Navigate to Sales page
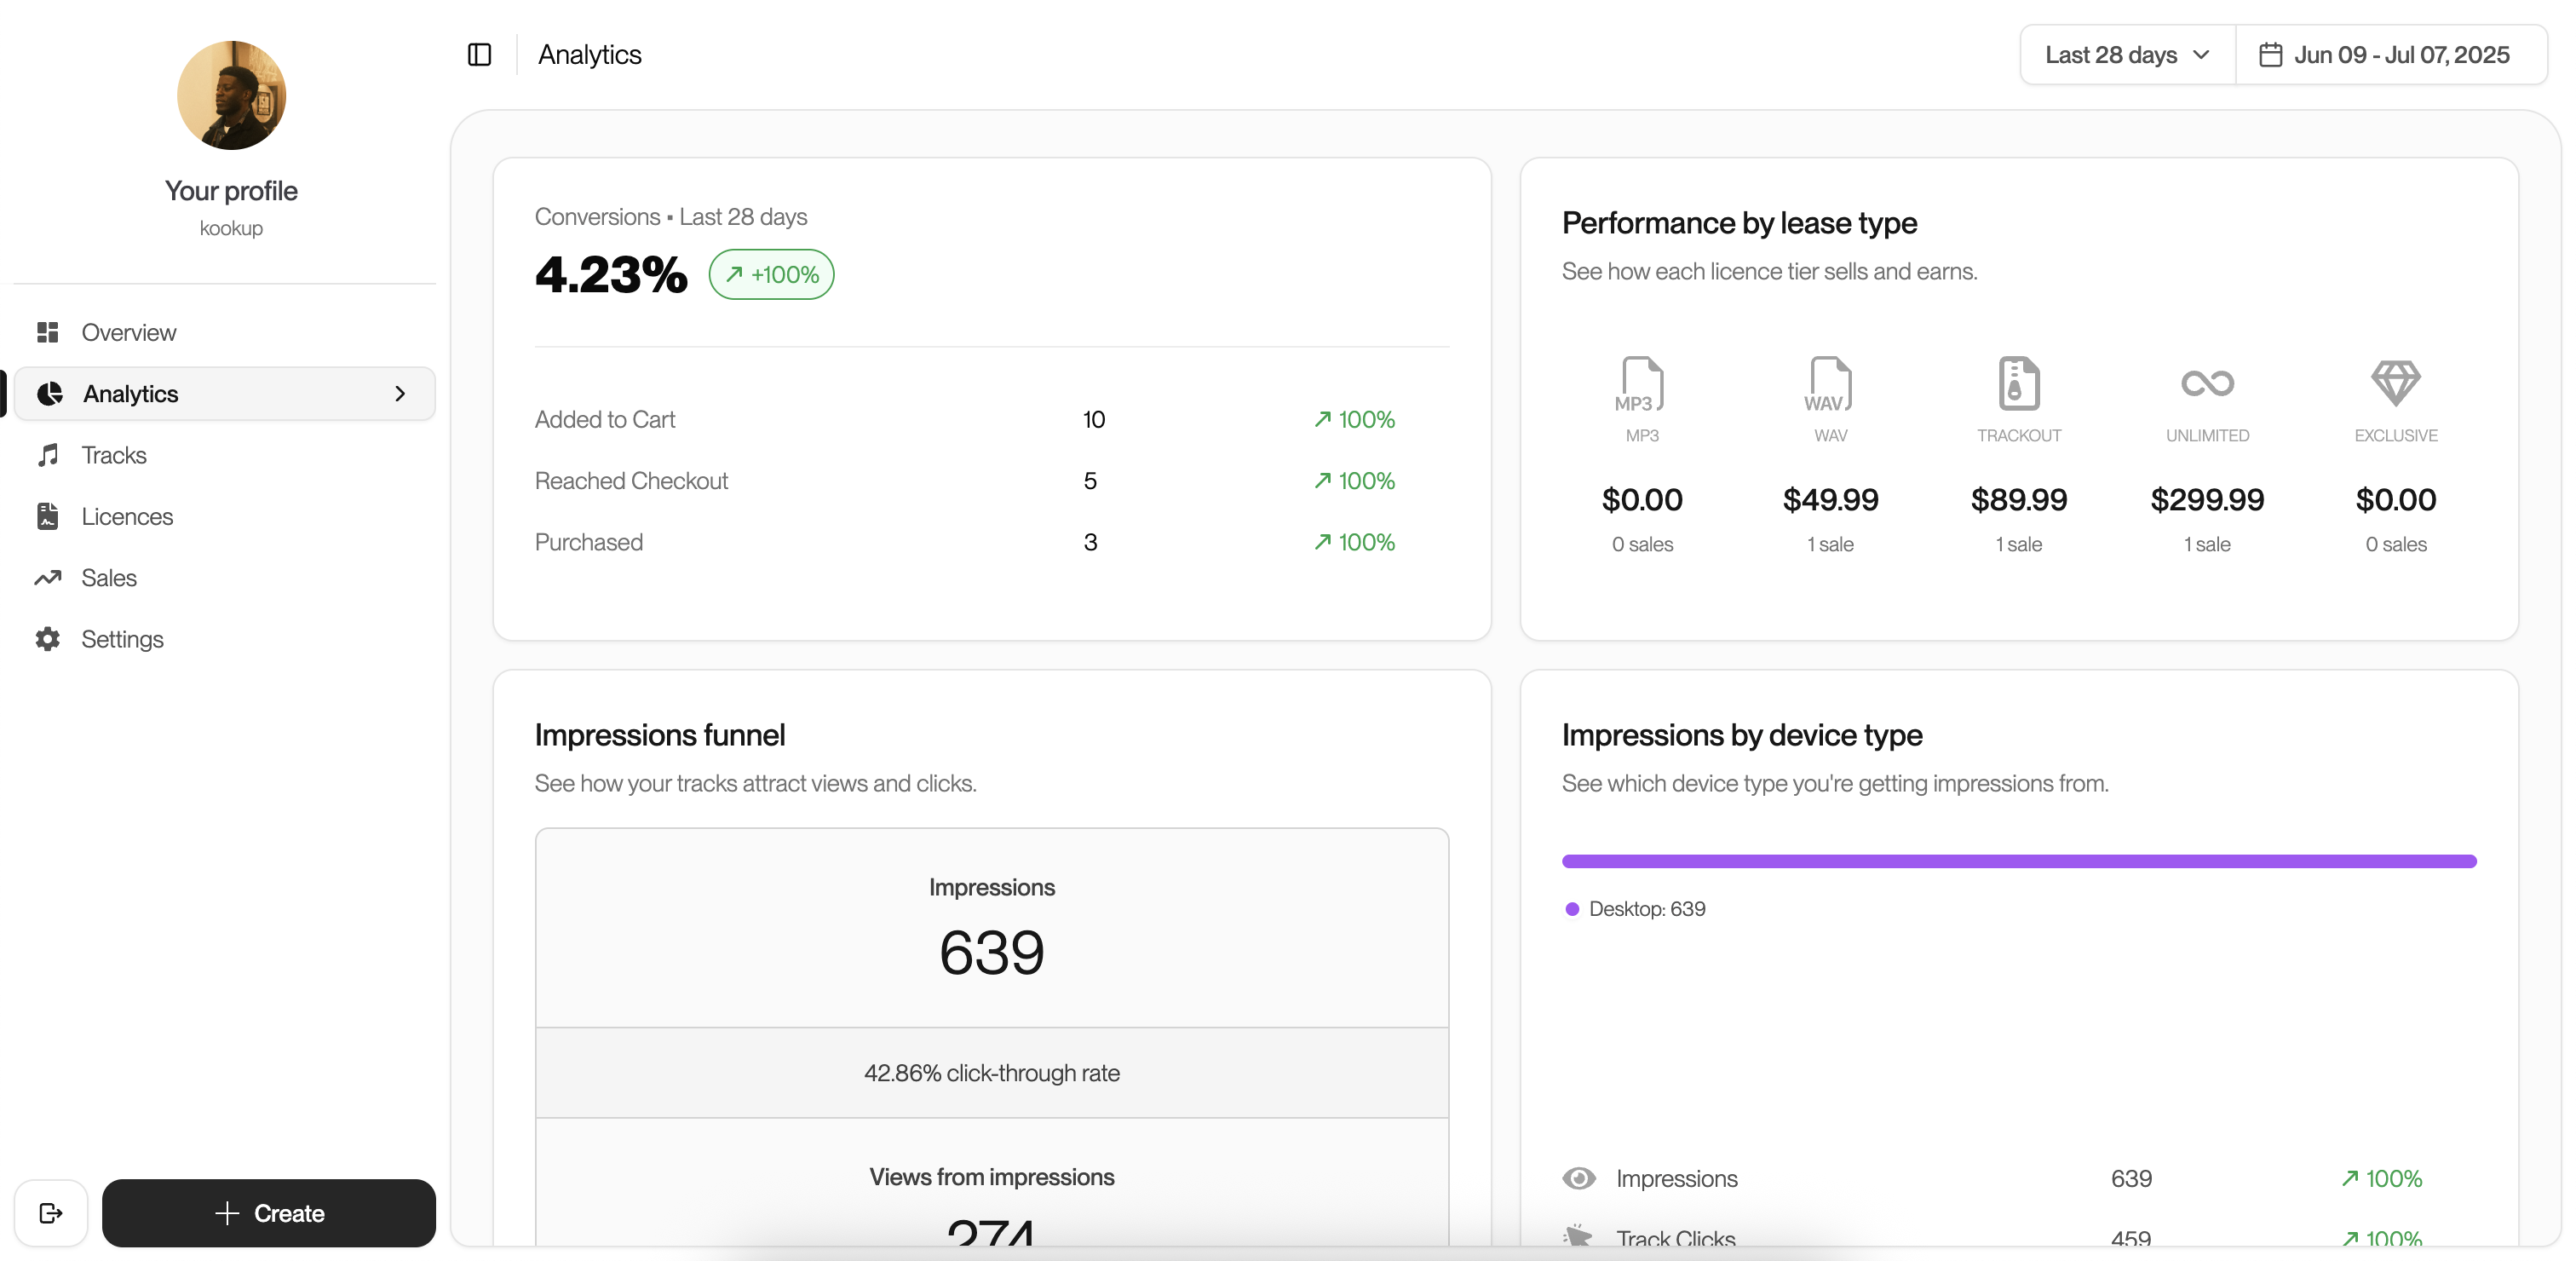 pyautogui.click(x=224, y=578)
